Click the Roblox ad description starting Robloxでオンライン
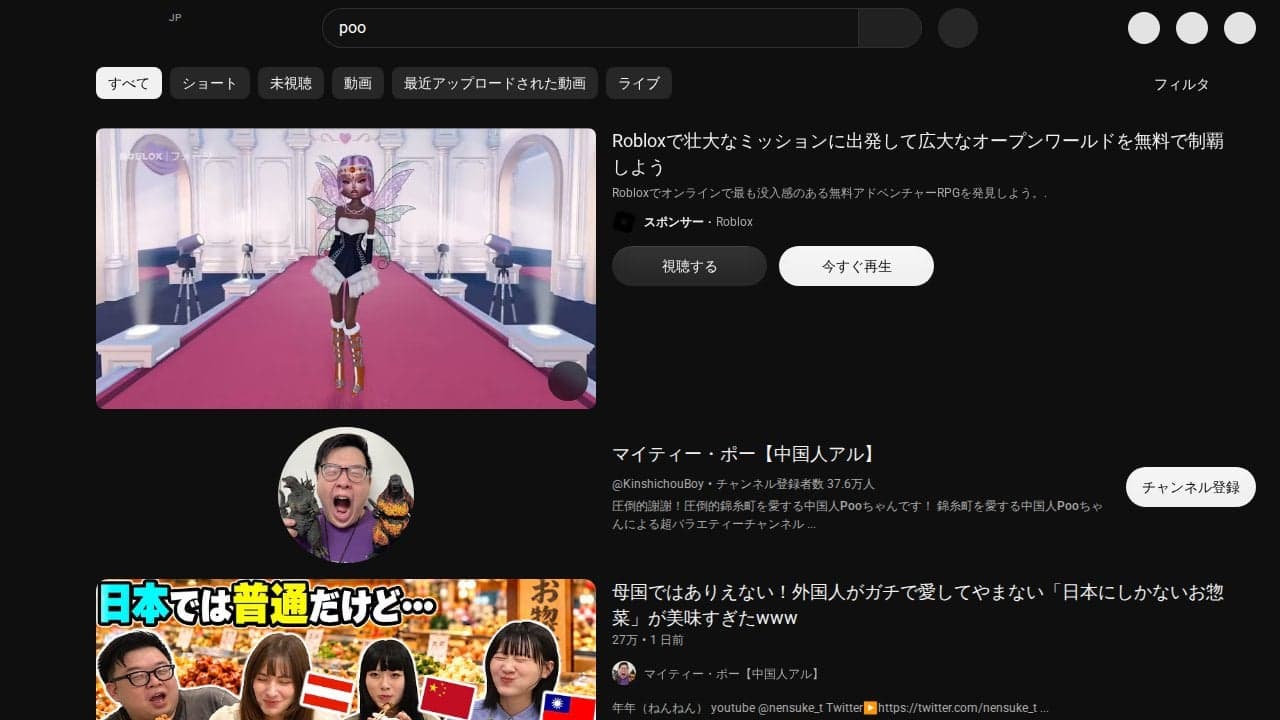This screenshot has width=1280, height=720. tap(830, 193)
